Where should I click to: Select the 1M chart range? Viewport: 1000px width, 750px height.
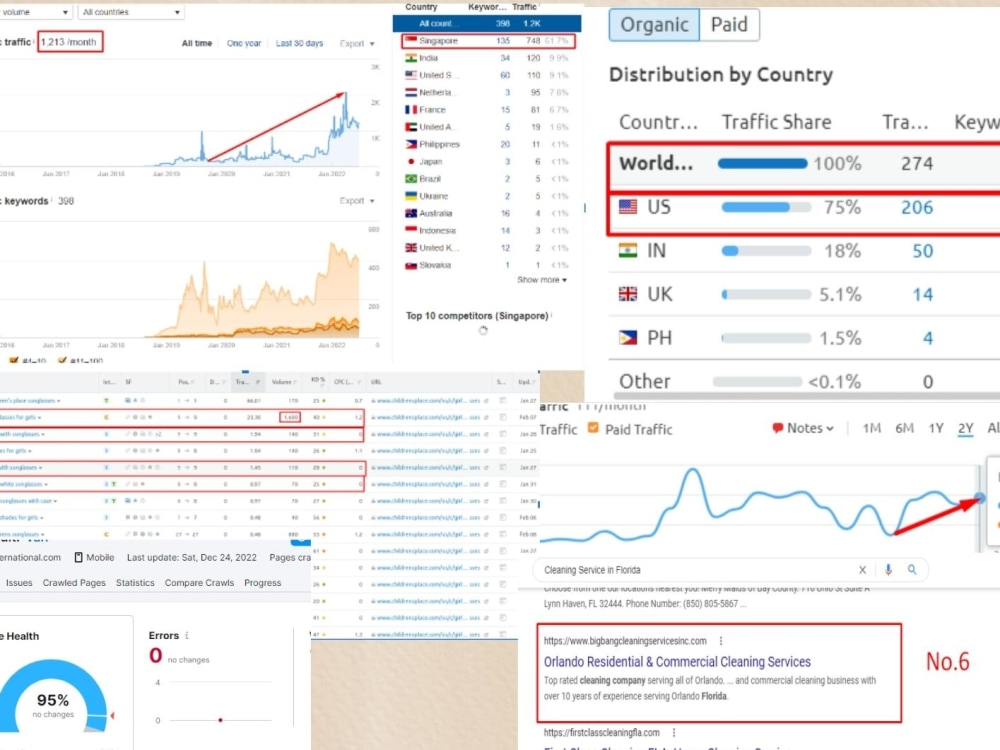coord(871,429)
